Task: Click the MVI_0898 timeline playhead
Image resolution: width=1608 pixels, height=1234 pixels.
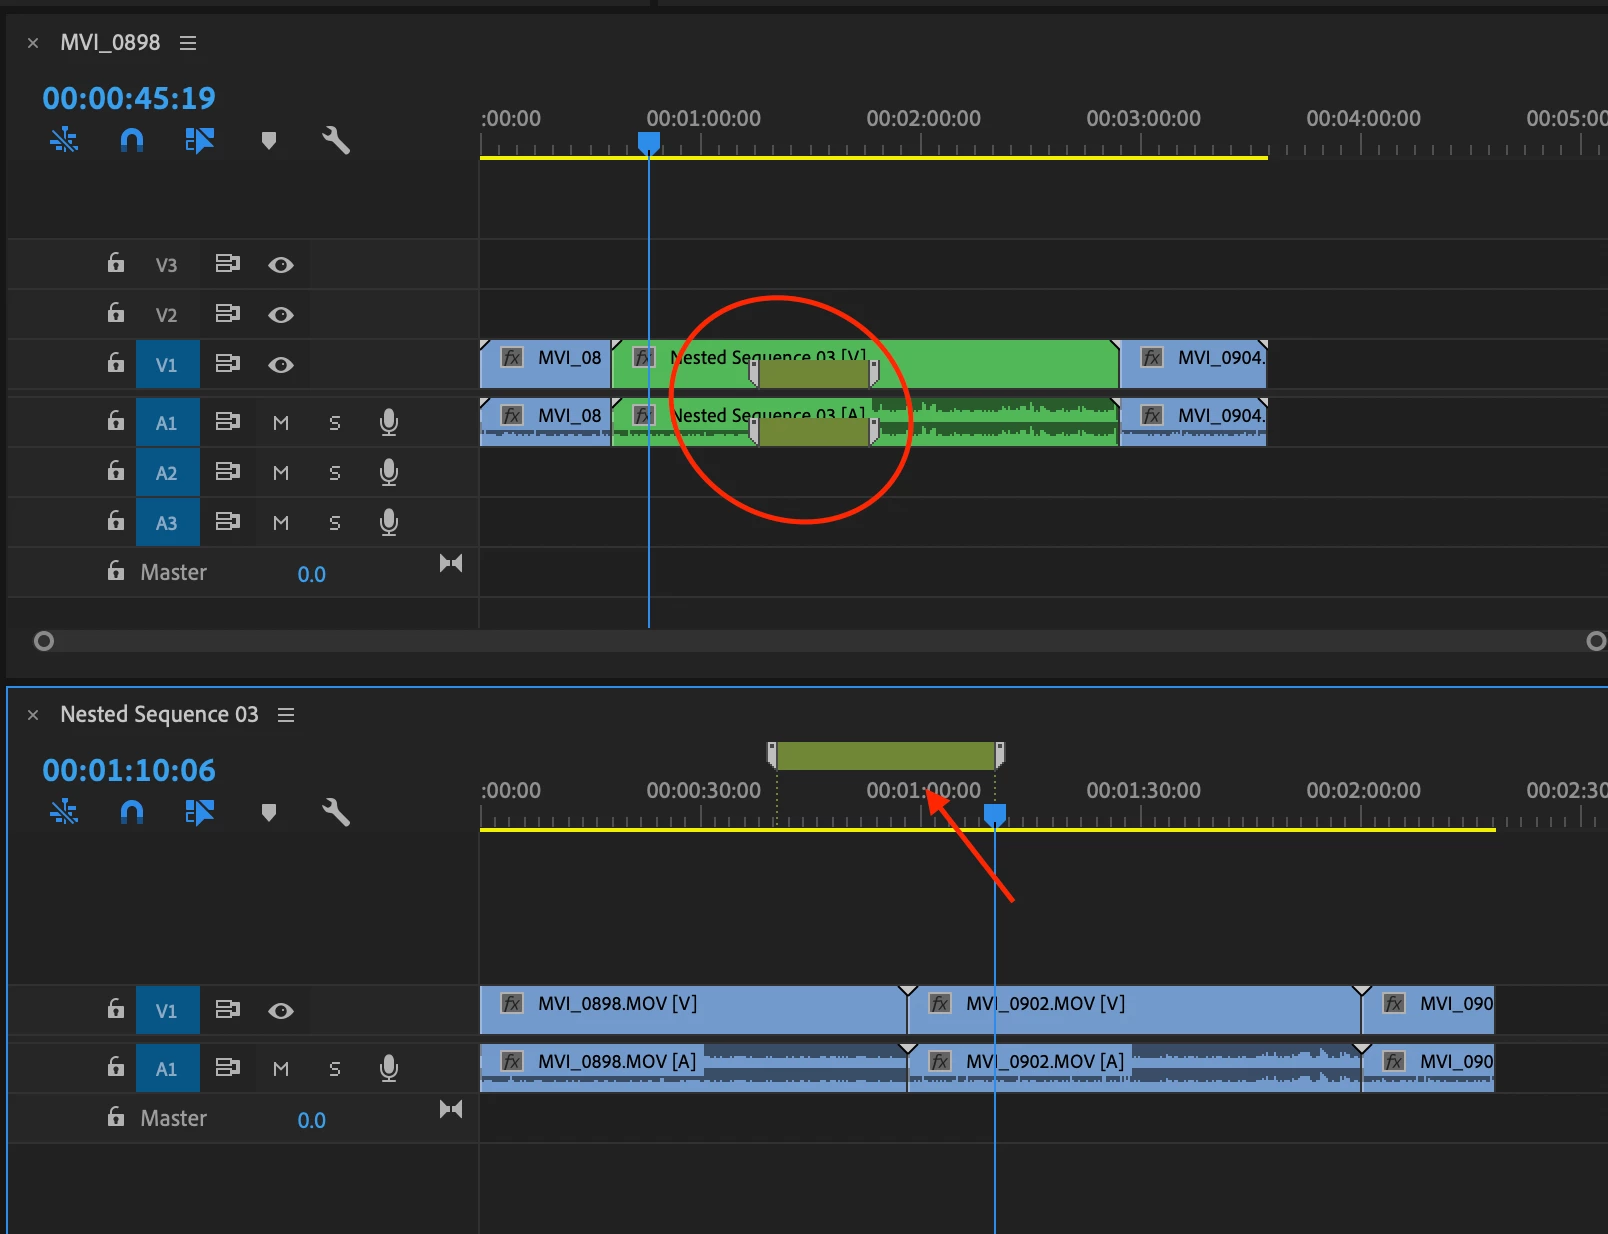Action: click(x=649, y=143)
